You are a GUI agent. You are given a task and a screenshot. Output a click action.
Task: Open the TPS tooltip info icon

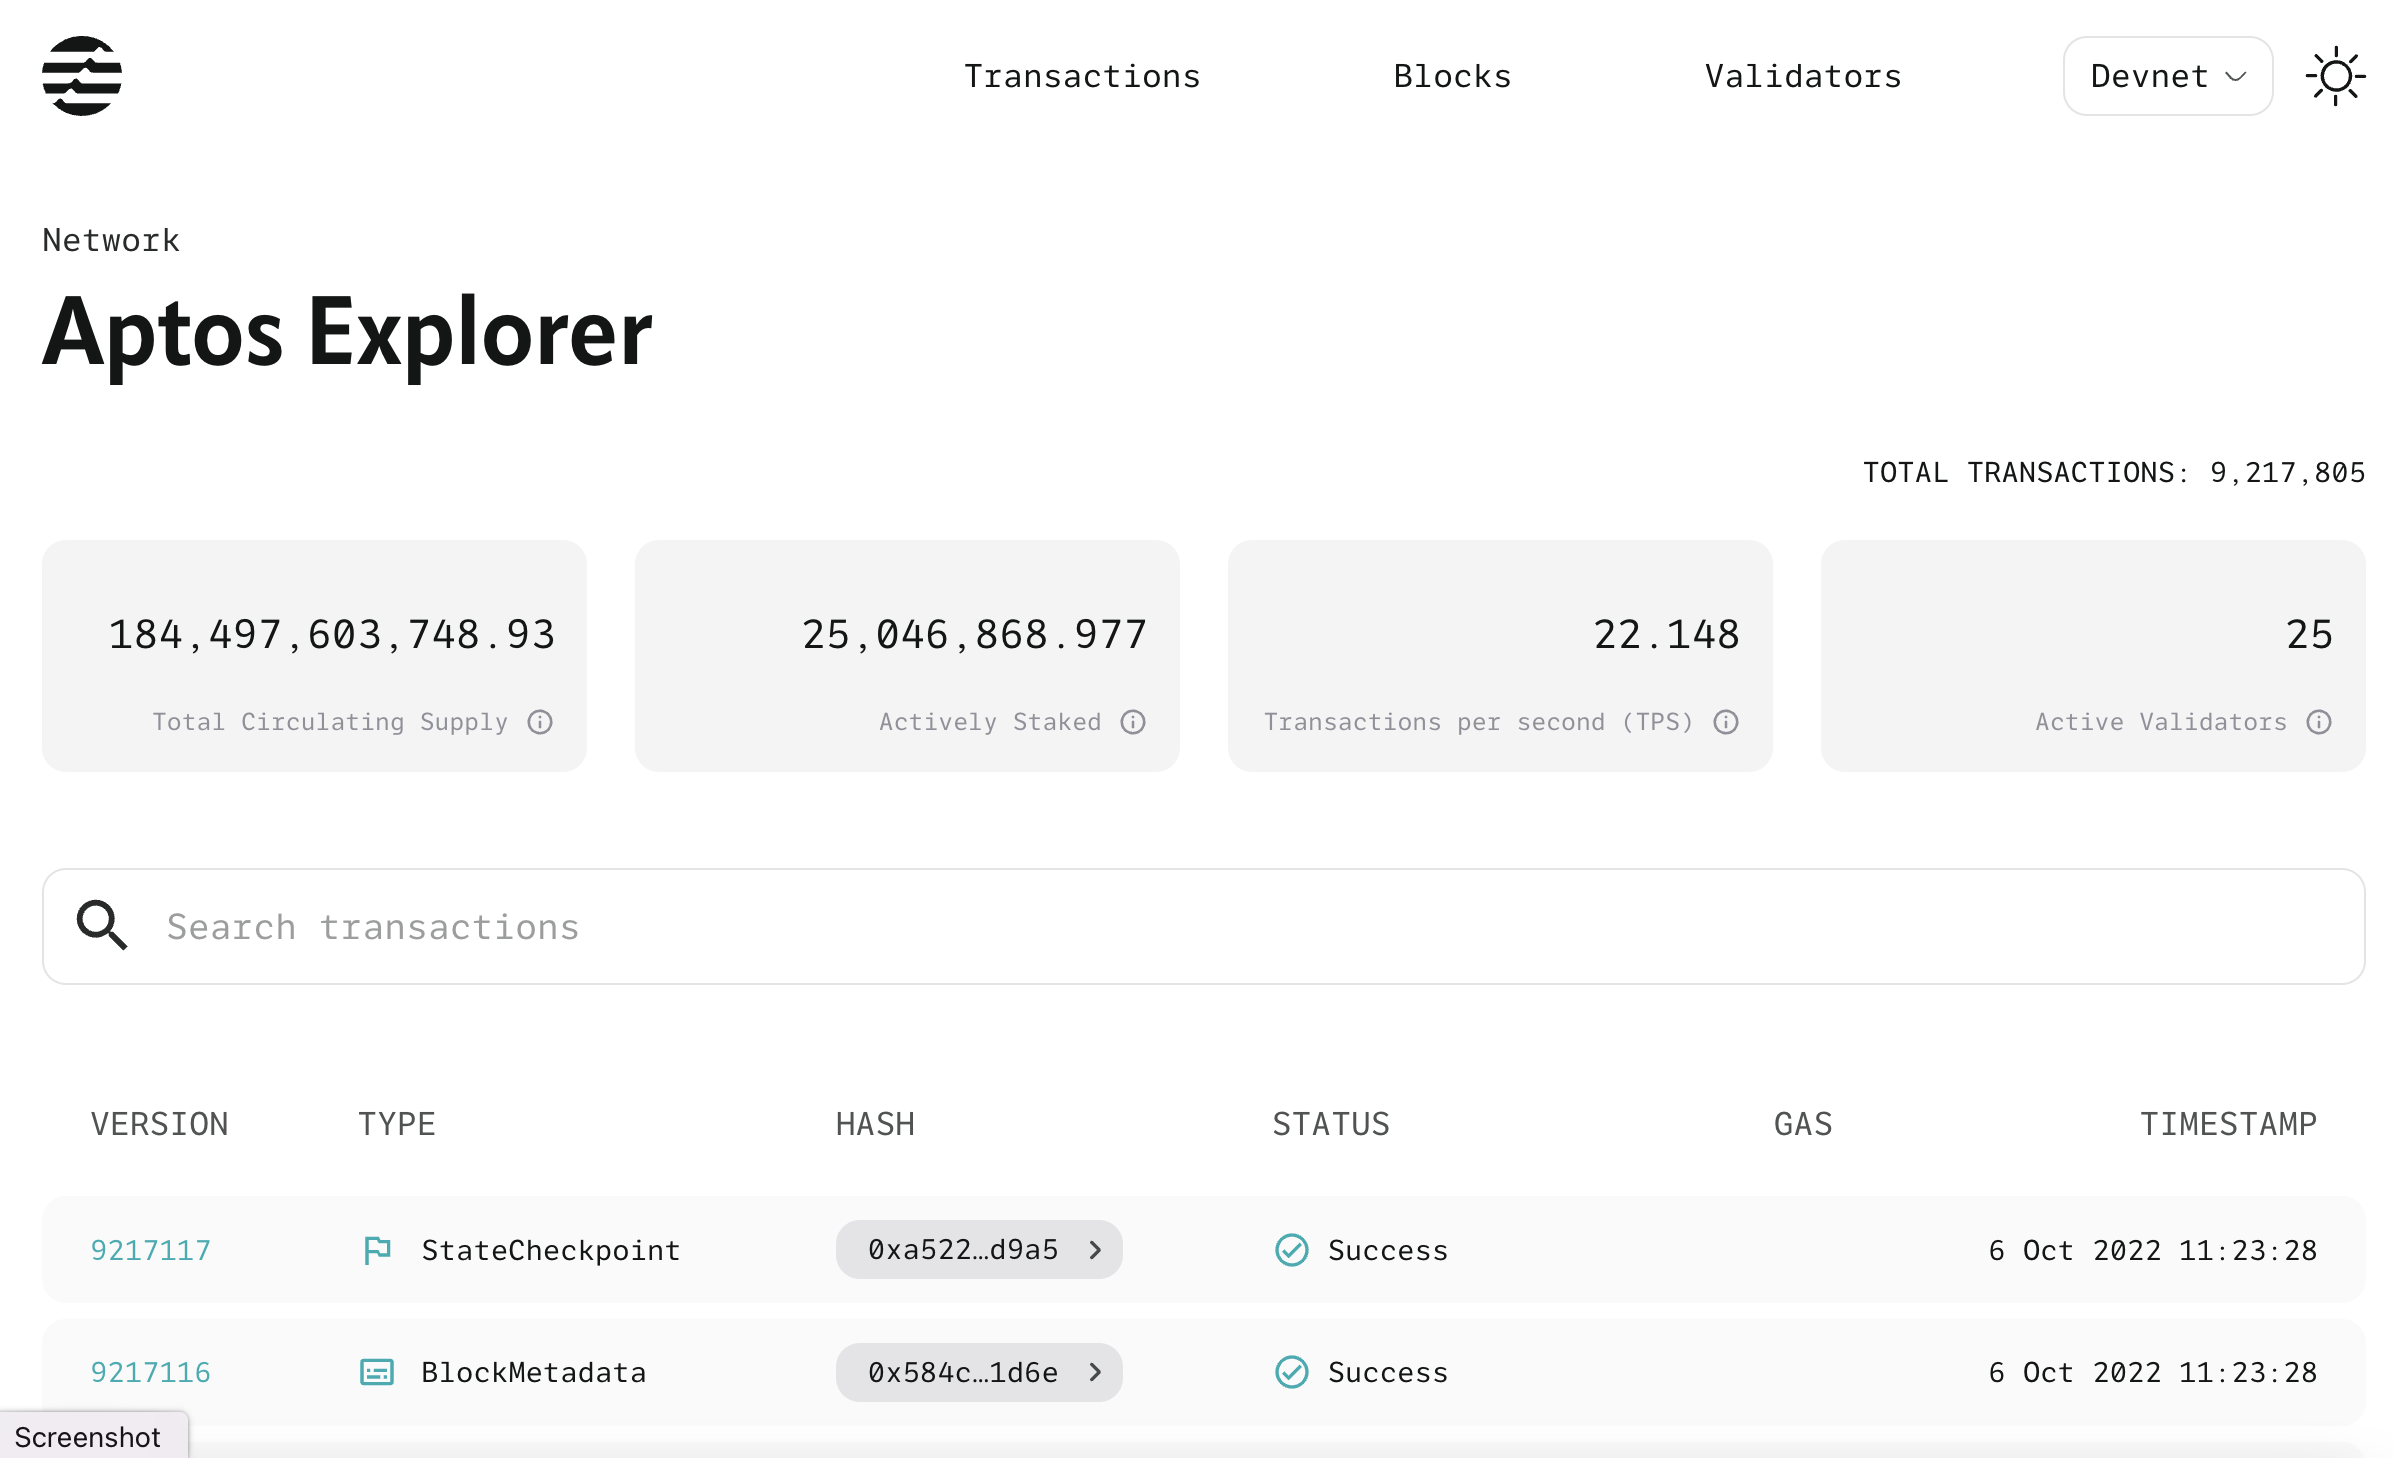(1726, 722)
